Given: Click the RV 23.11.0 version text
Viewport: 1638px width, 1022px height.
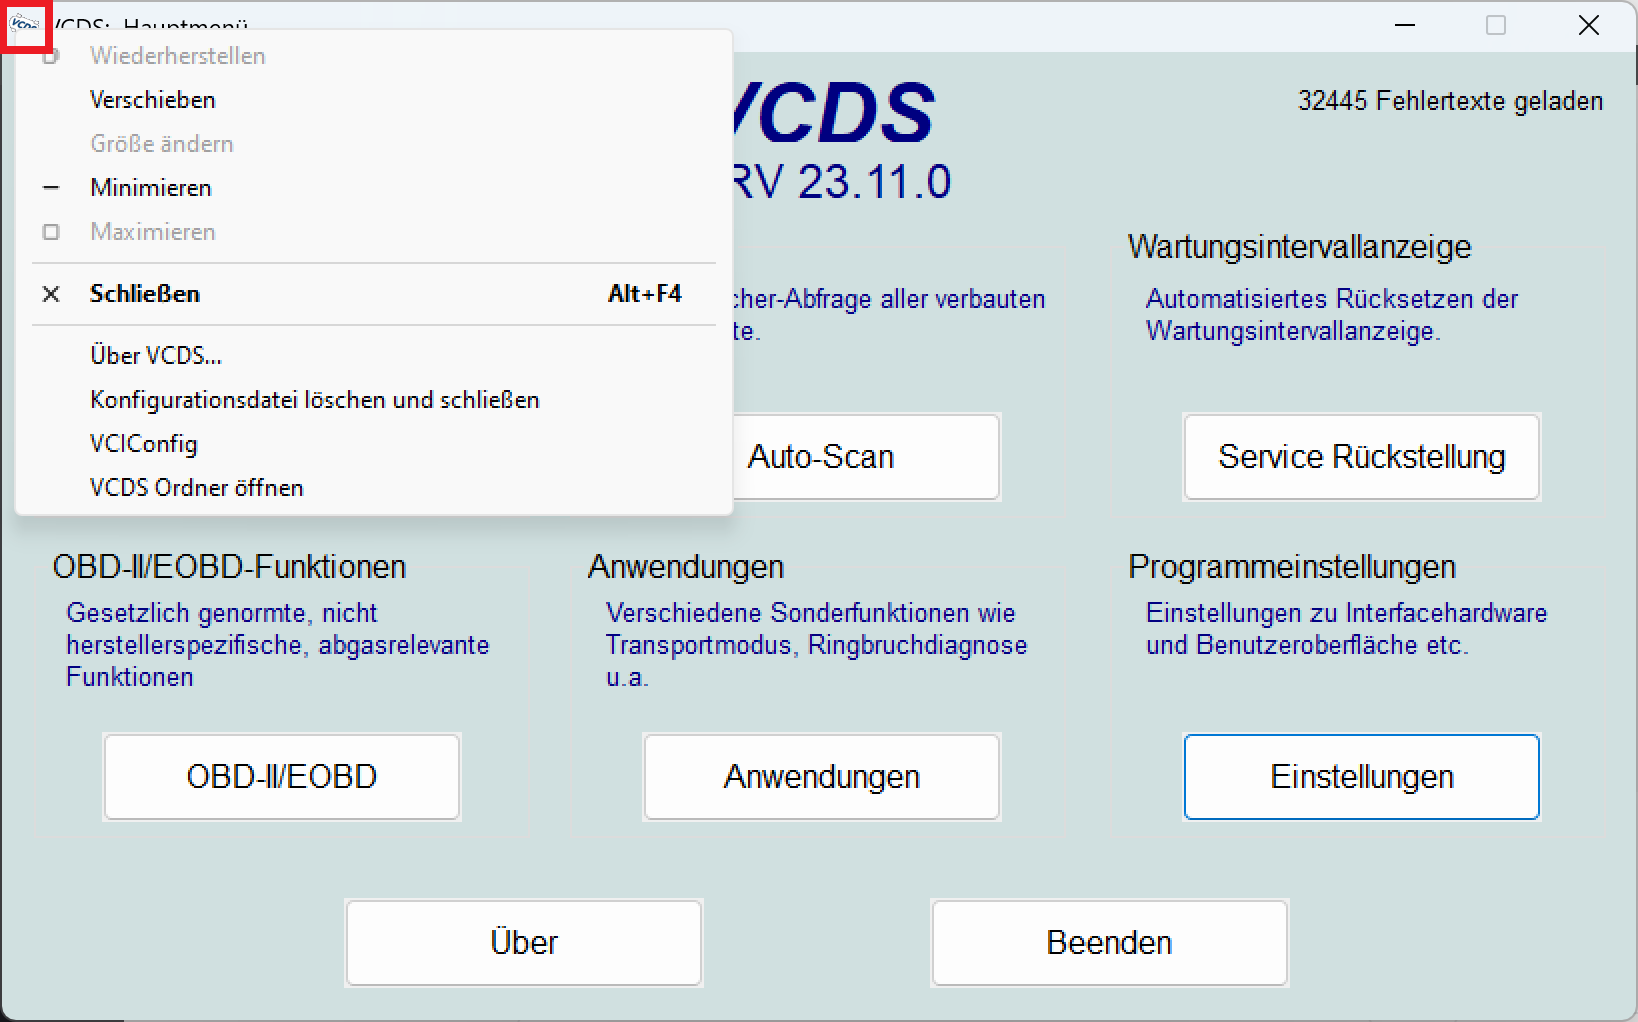Looking at the screenshot, I should pos(841,182).
